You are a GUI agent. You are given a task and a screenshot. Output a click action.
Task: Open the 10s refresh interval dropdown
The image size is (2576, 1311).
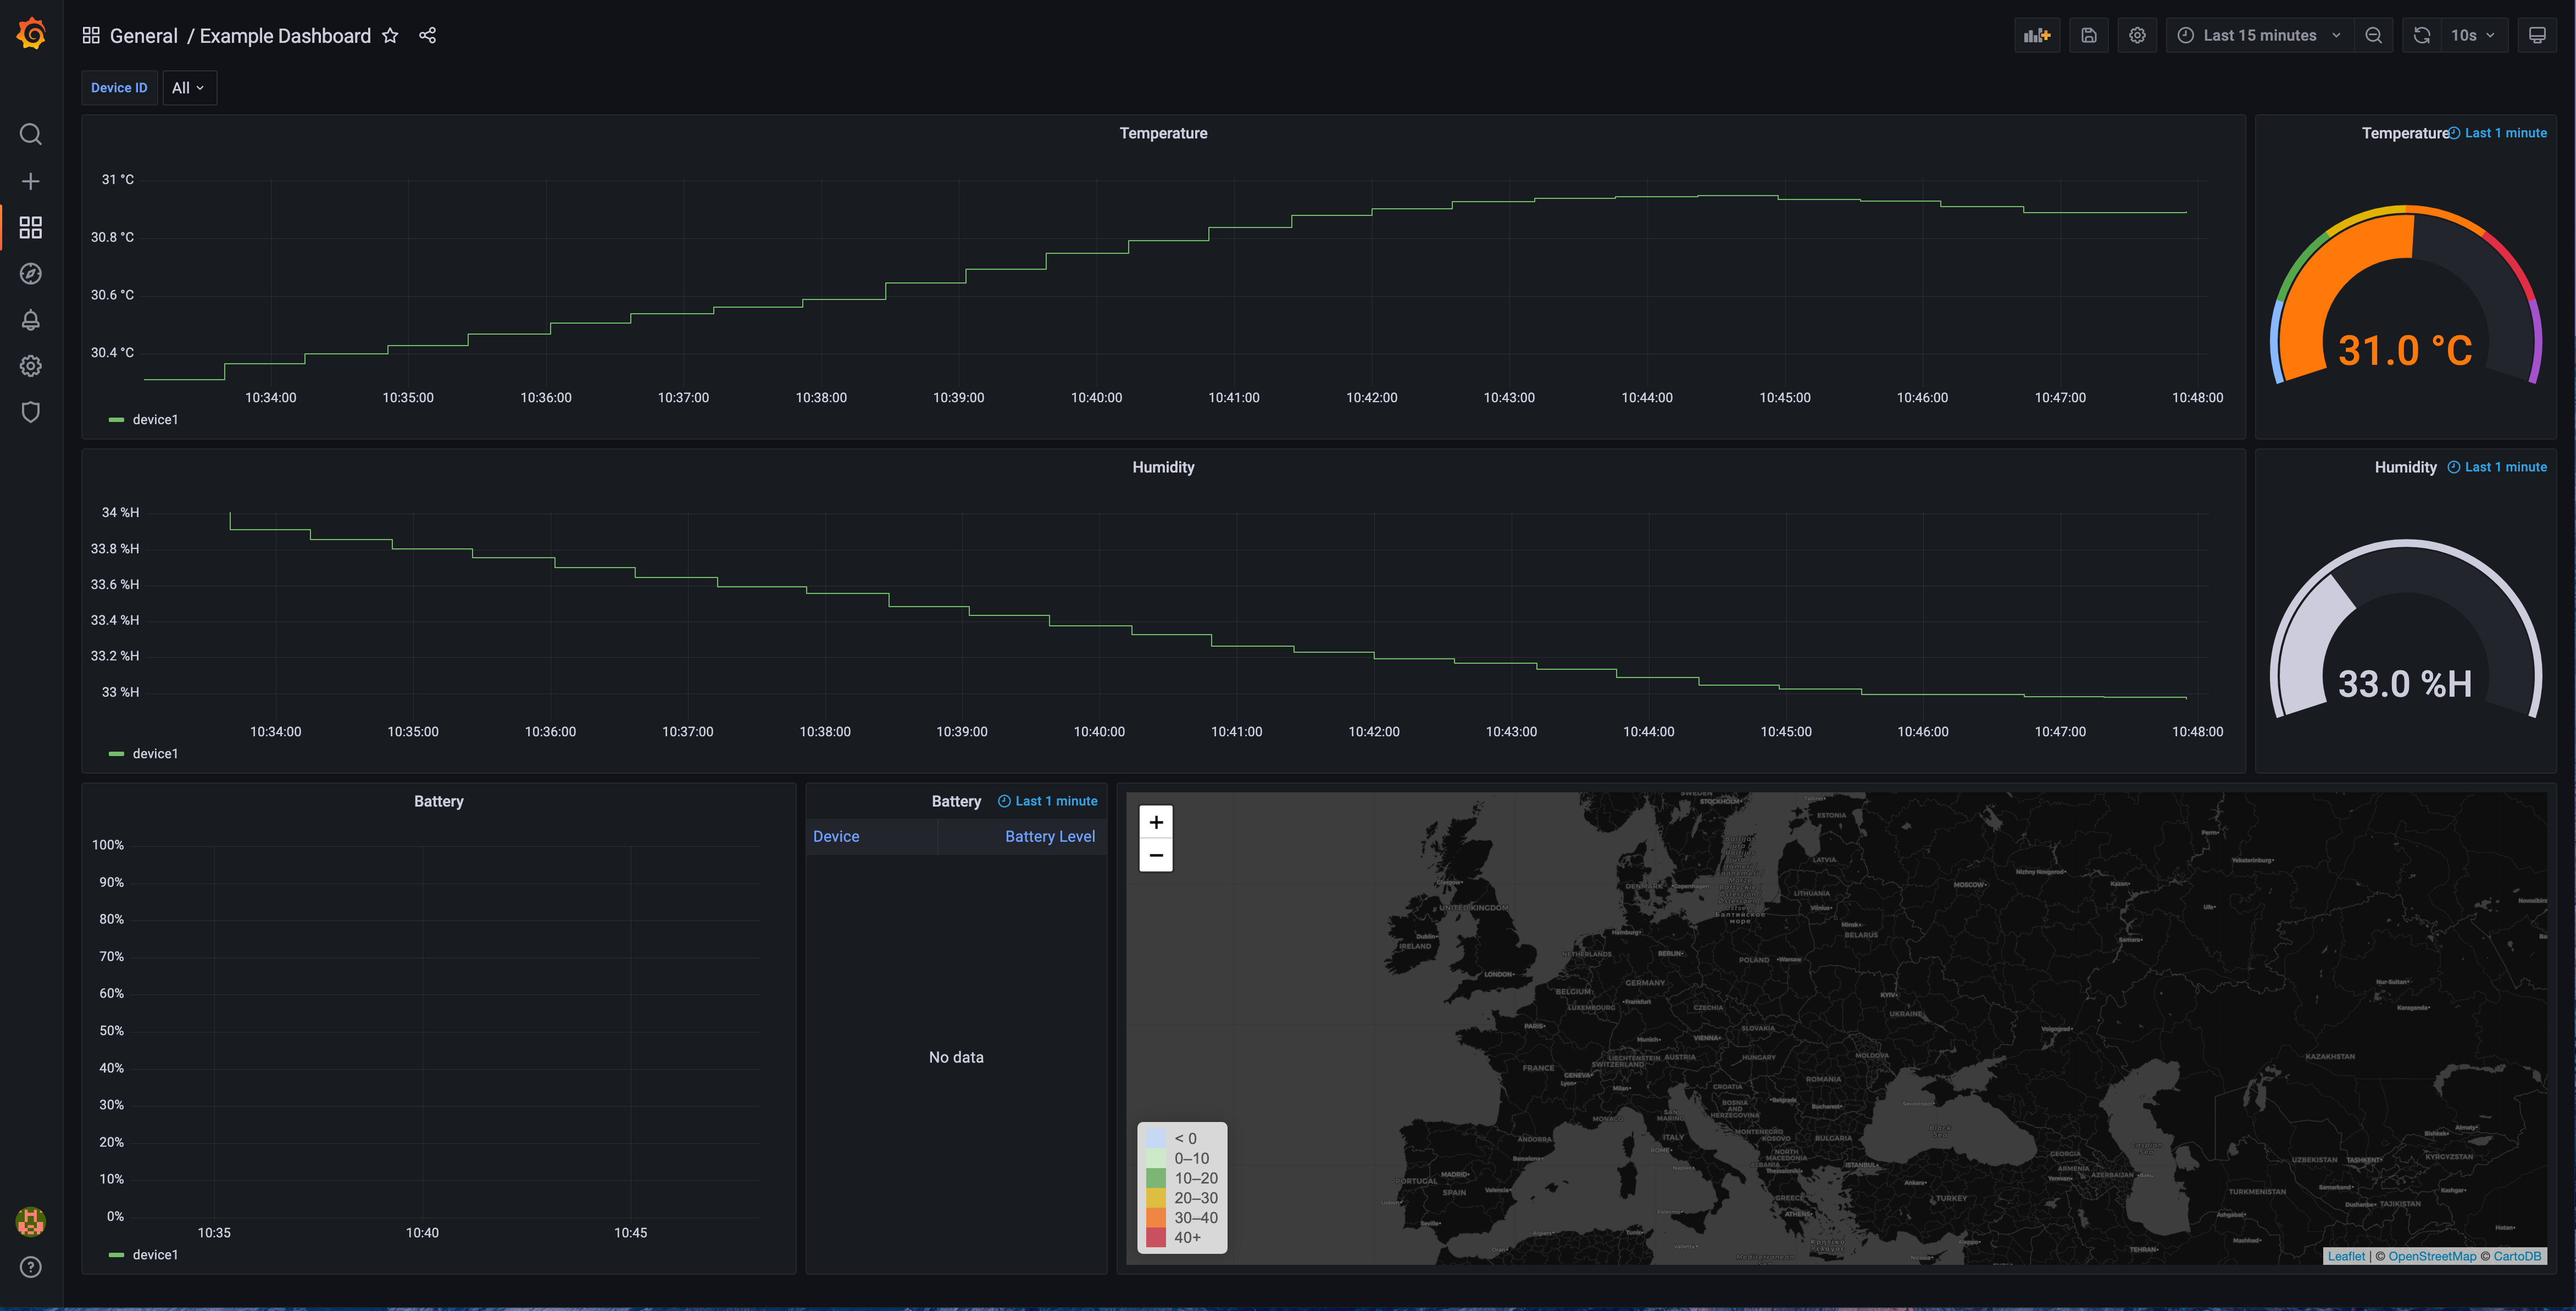pos(2473,35)
